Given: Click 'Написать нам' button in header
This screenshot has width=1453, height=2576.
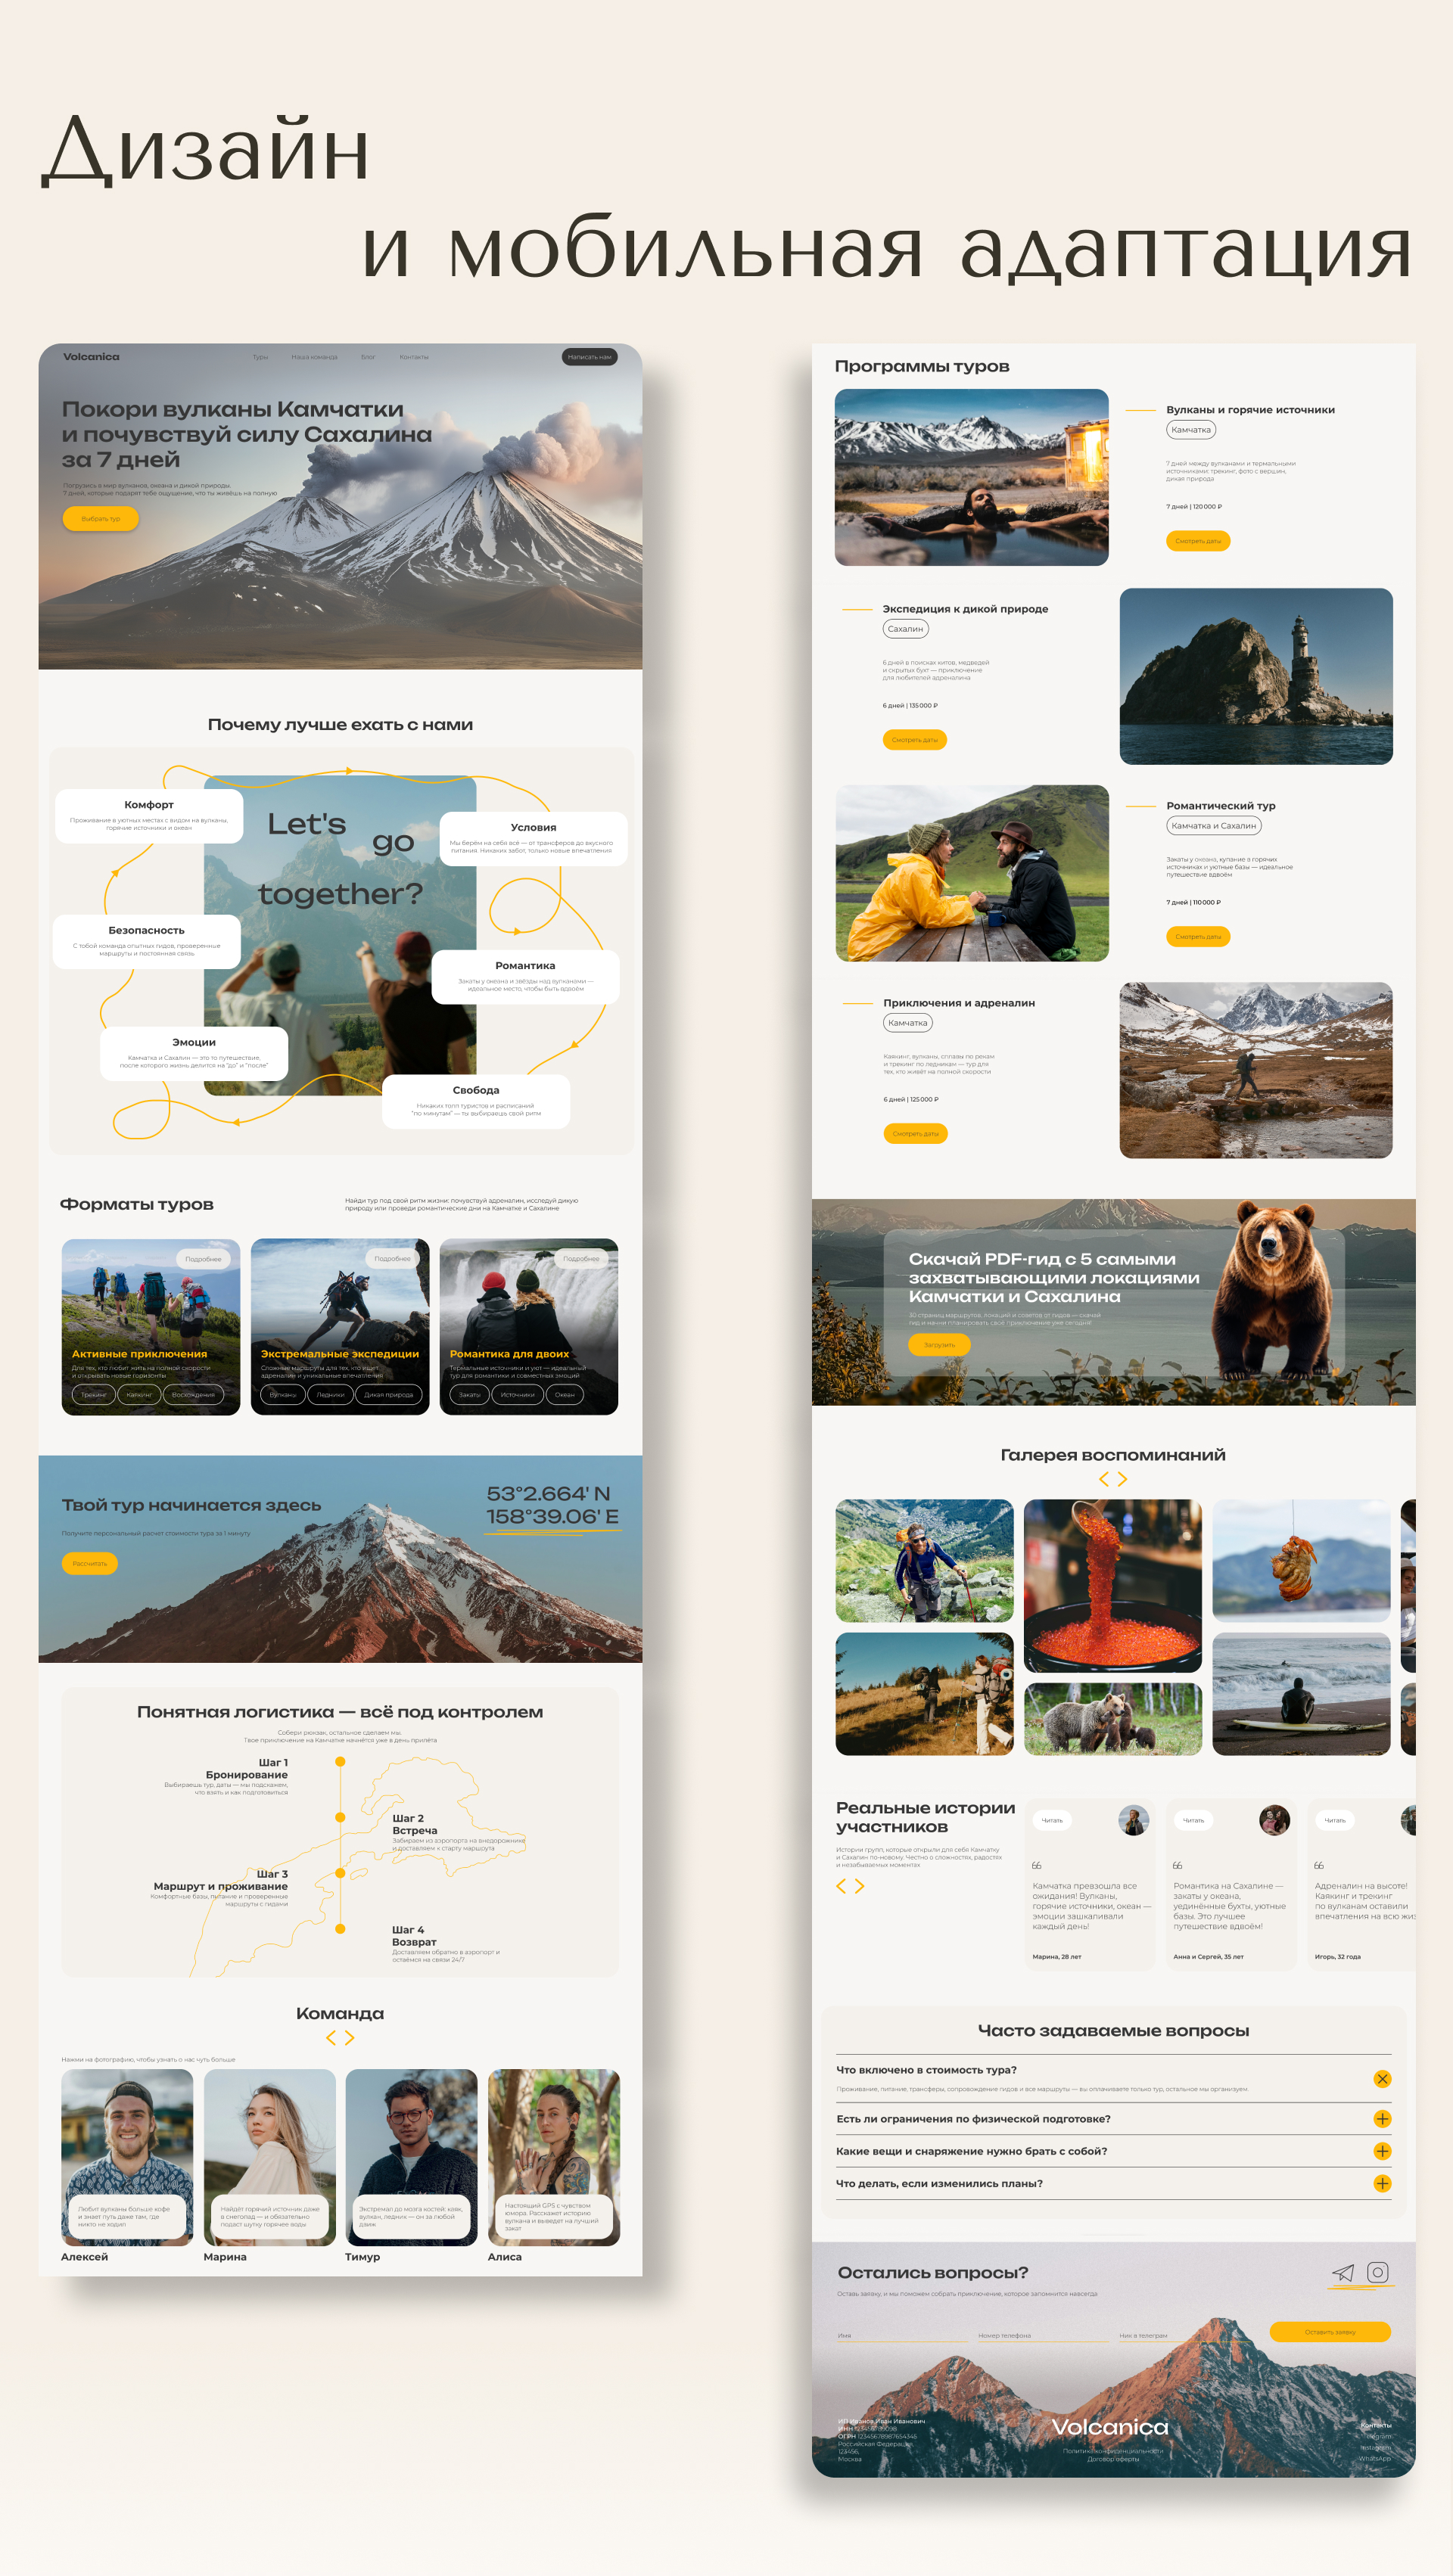Looking at the screenshot, I should pos(589,357).
